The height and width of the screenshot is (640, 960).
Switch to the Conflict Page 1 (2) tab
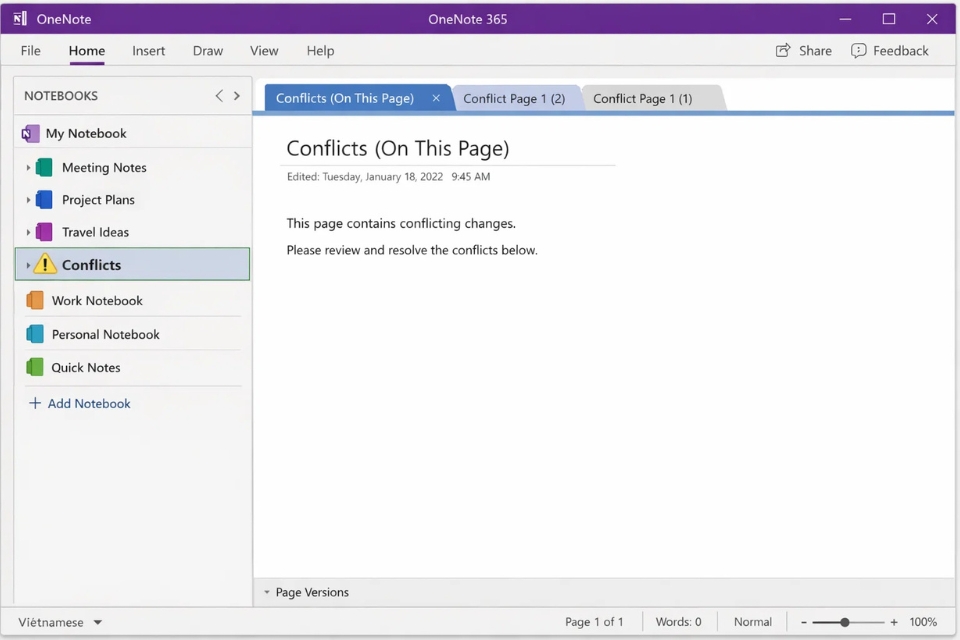[516, 98]
